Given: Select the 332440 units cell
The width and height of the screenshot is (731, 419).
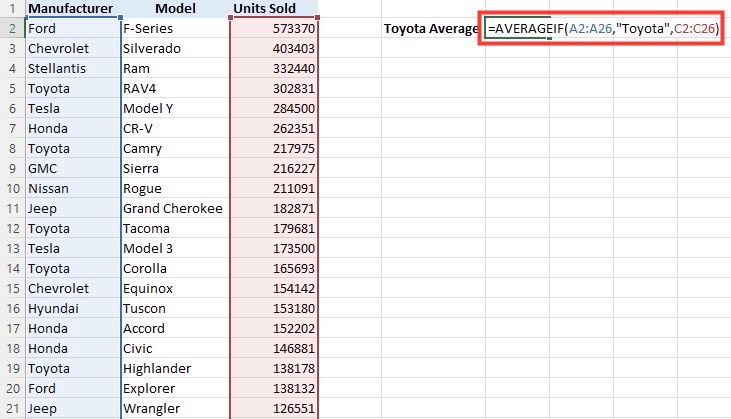Looking at the screenshot, I should tap(275, 69).
